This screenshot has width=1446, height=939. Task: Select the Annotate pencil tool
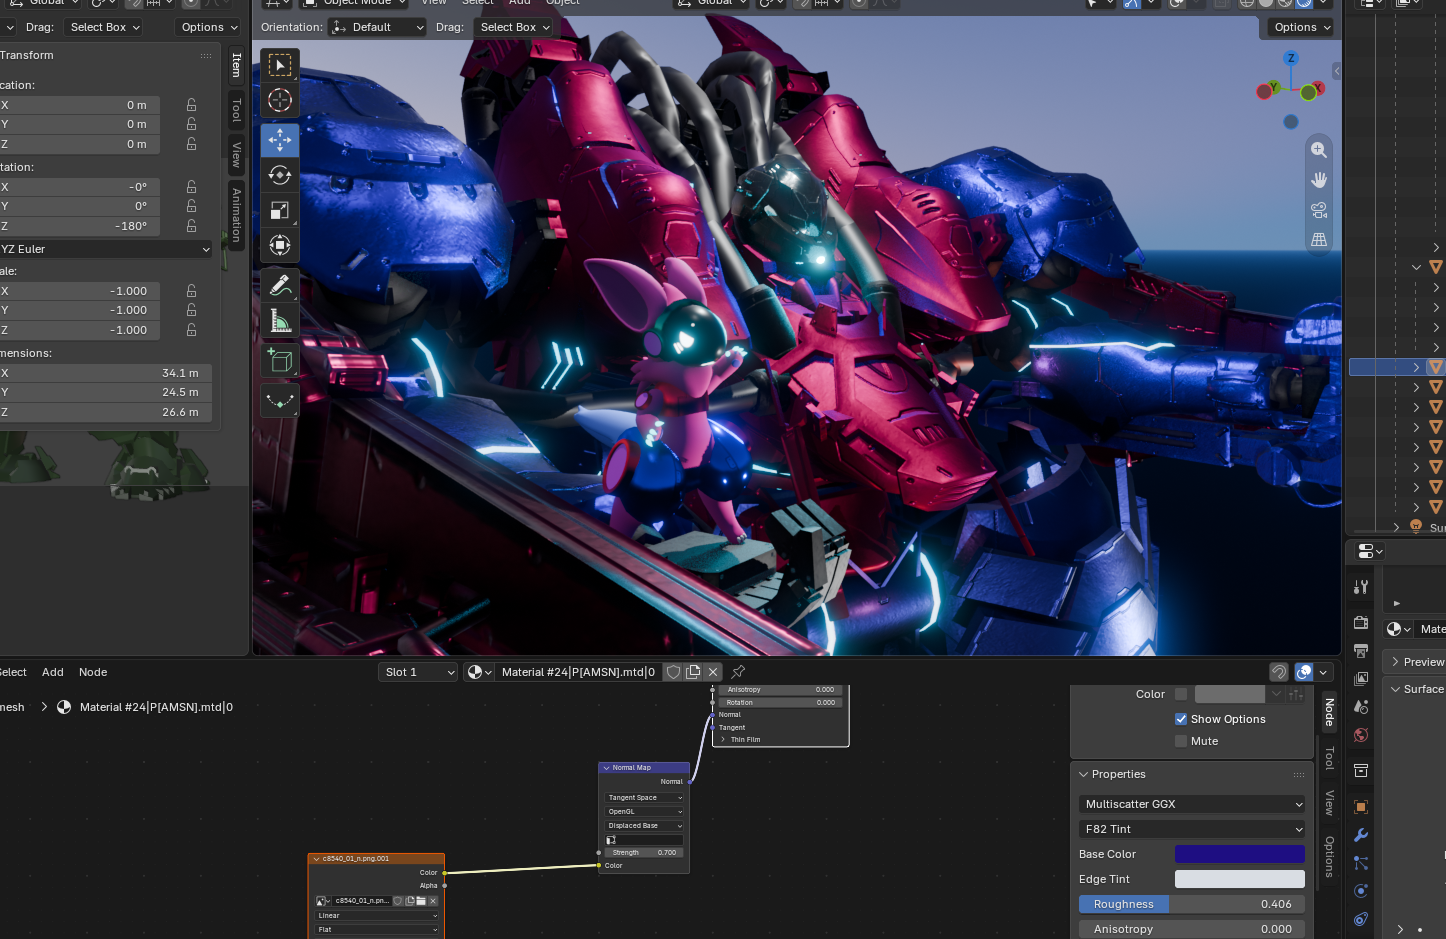click(280, 286)
